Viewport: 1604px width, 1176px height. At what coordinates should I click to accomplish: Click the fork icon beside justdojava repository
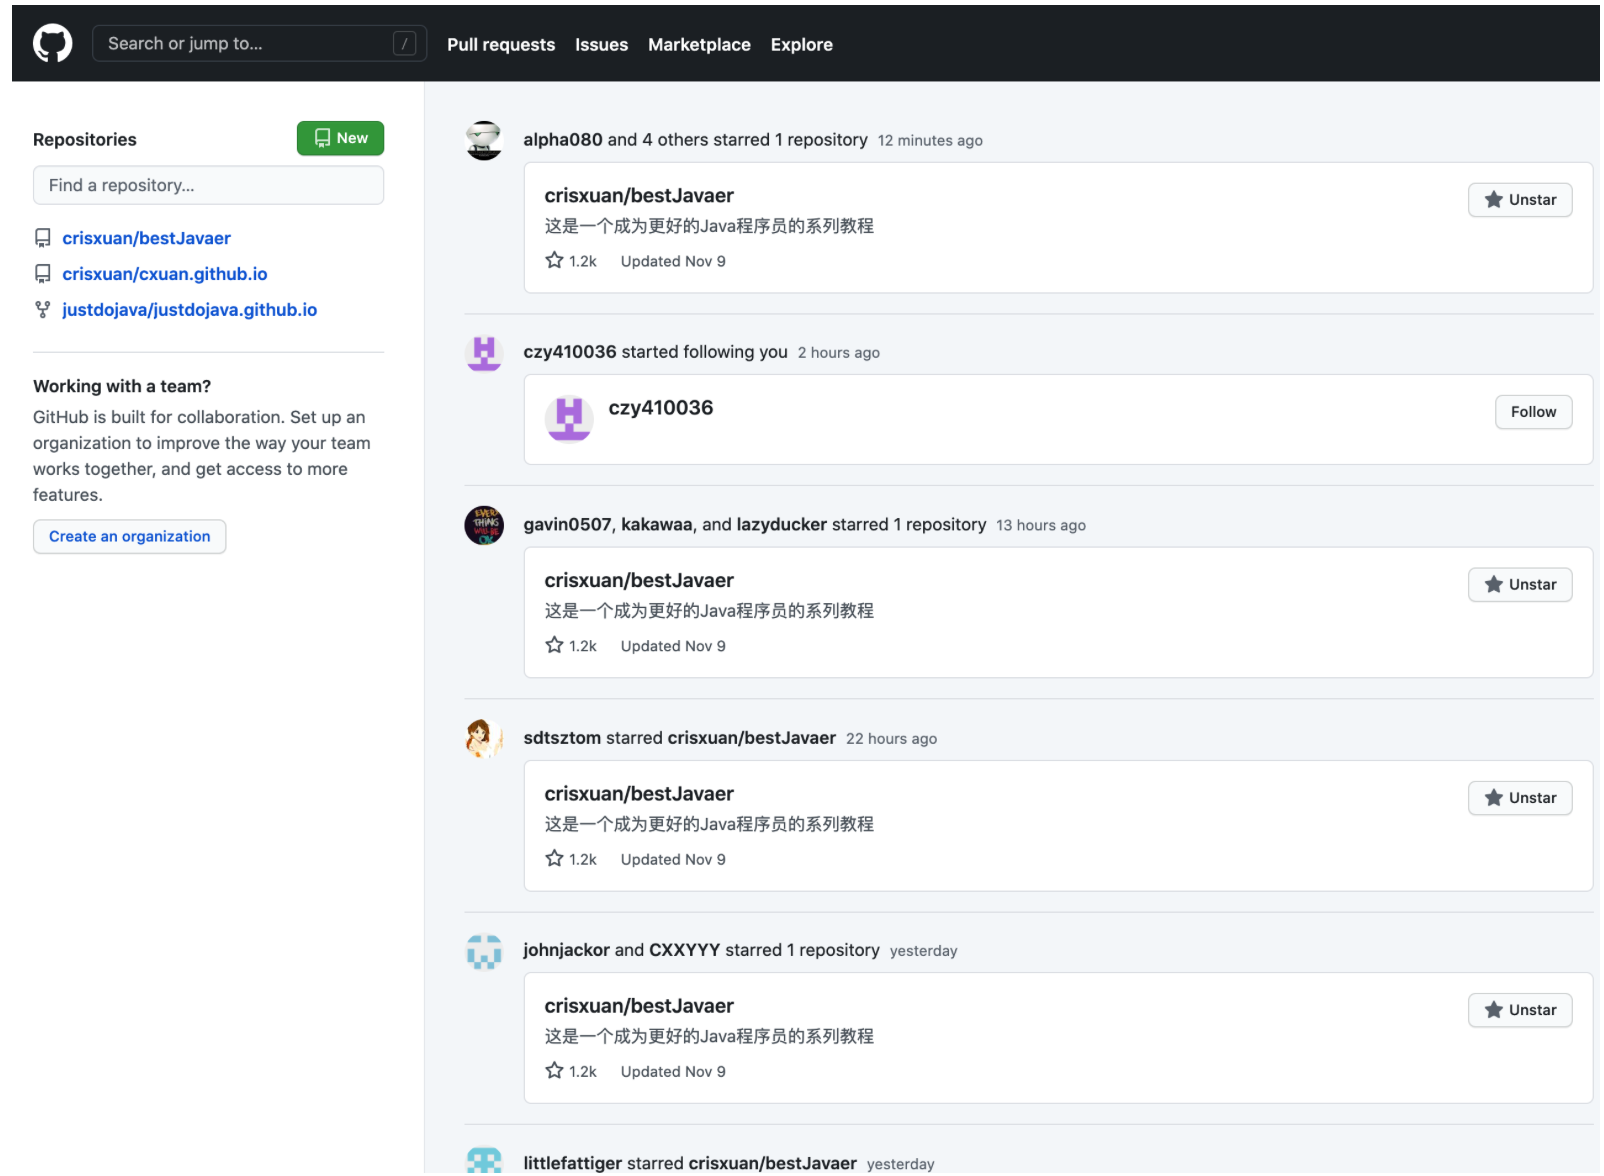pyautogui.click(x=43, y=310)
